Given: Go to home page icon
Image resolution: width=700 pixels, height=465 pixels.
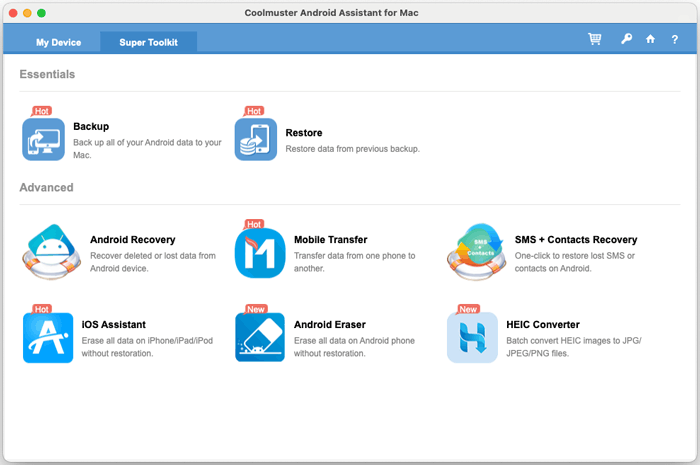Looking at the screenshot, I should (650, 39).
